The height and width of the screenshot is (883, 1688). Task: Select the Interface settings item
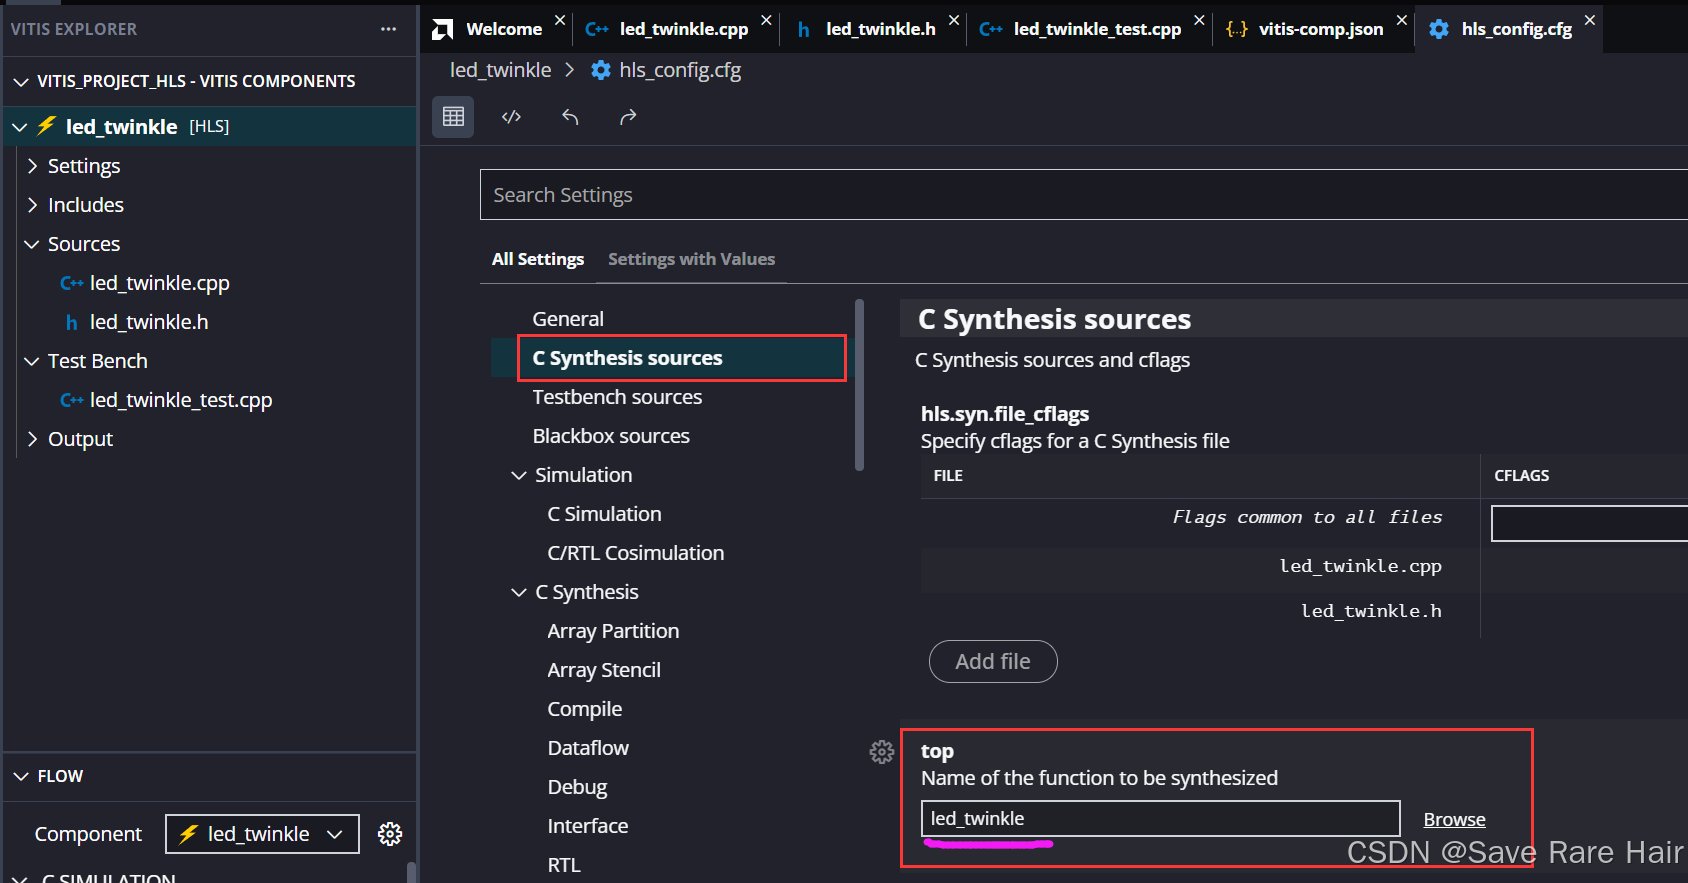point(588,826)
